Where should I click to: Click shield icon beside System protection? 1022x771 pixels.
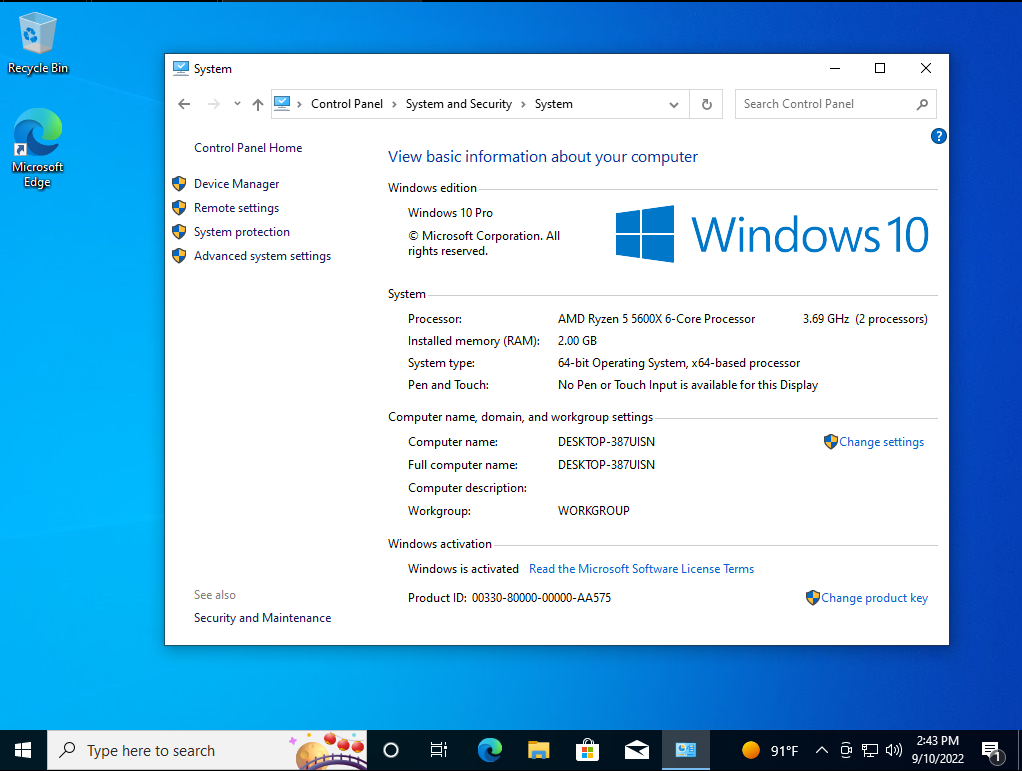pyautogui.click(x=179, y=232)
